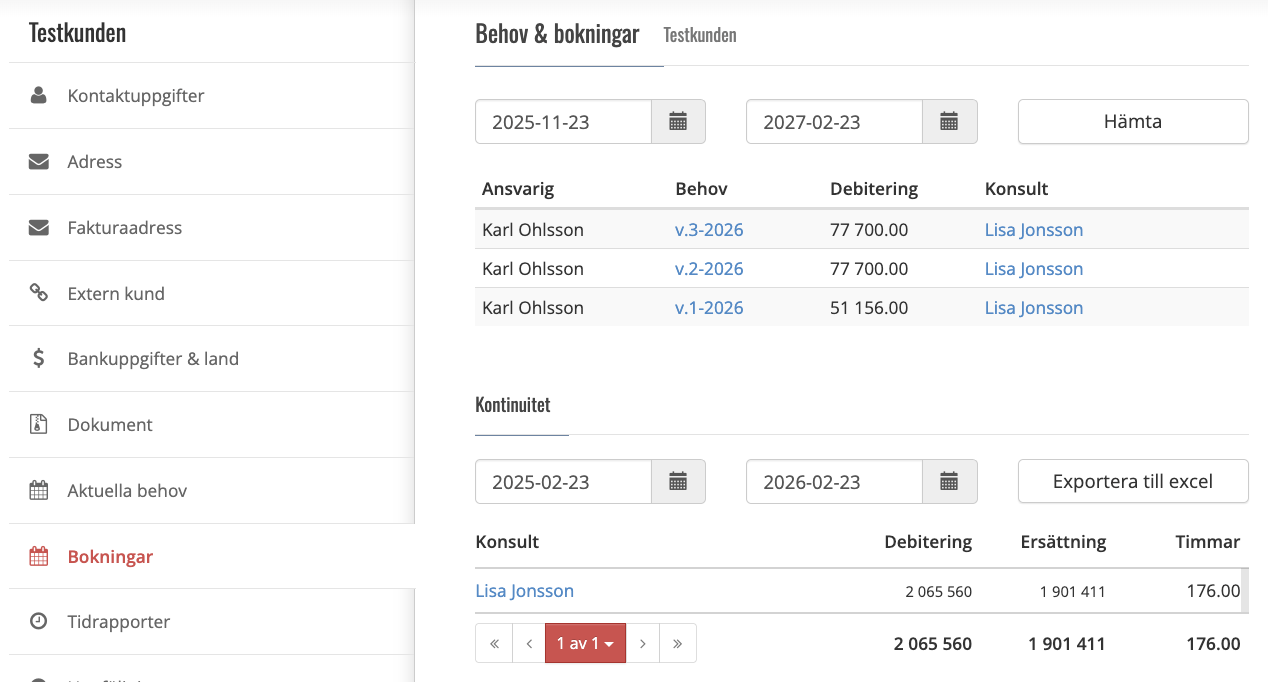
Task: Open the v.3-2026 behov link
Action: [x=709, y=230]
